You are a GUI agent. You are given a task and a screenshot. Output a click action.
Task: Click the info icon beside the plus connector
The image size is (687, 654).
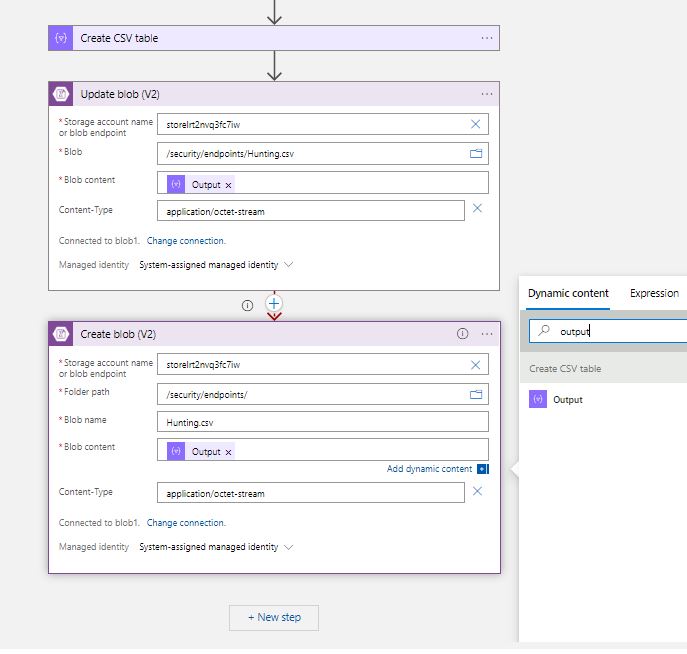pyautogui.click(x=247, y=305)
